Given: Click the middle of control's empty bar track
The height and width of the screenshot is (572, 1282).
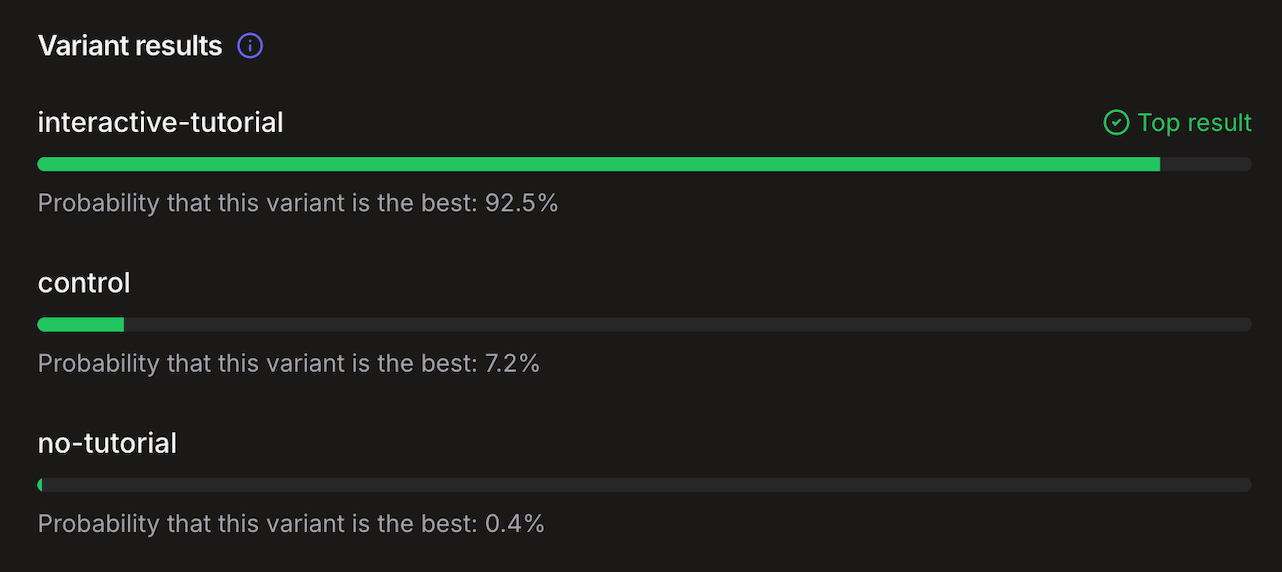Looking at the screenshot, I should (x=687, y=324).
